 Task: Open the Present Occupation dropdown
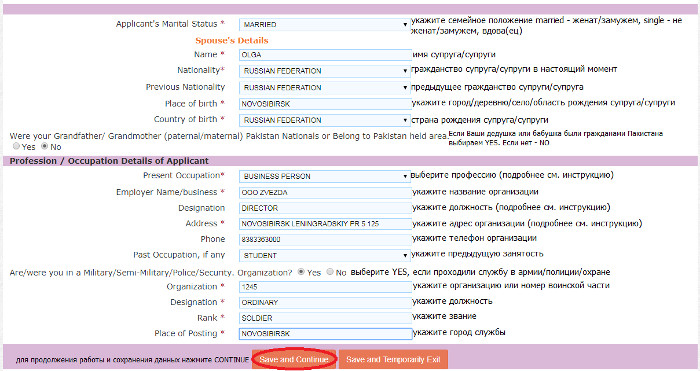(325, 176)
